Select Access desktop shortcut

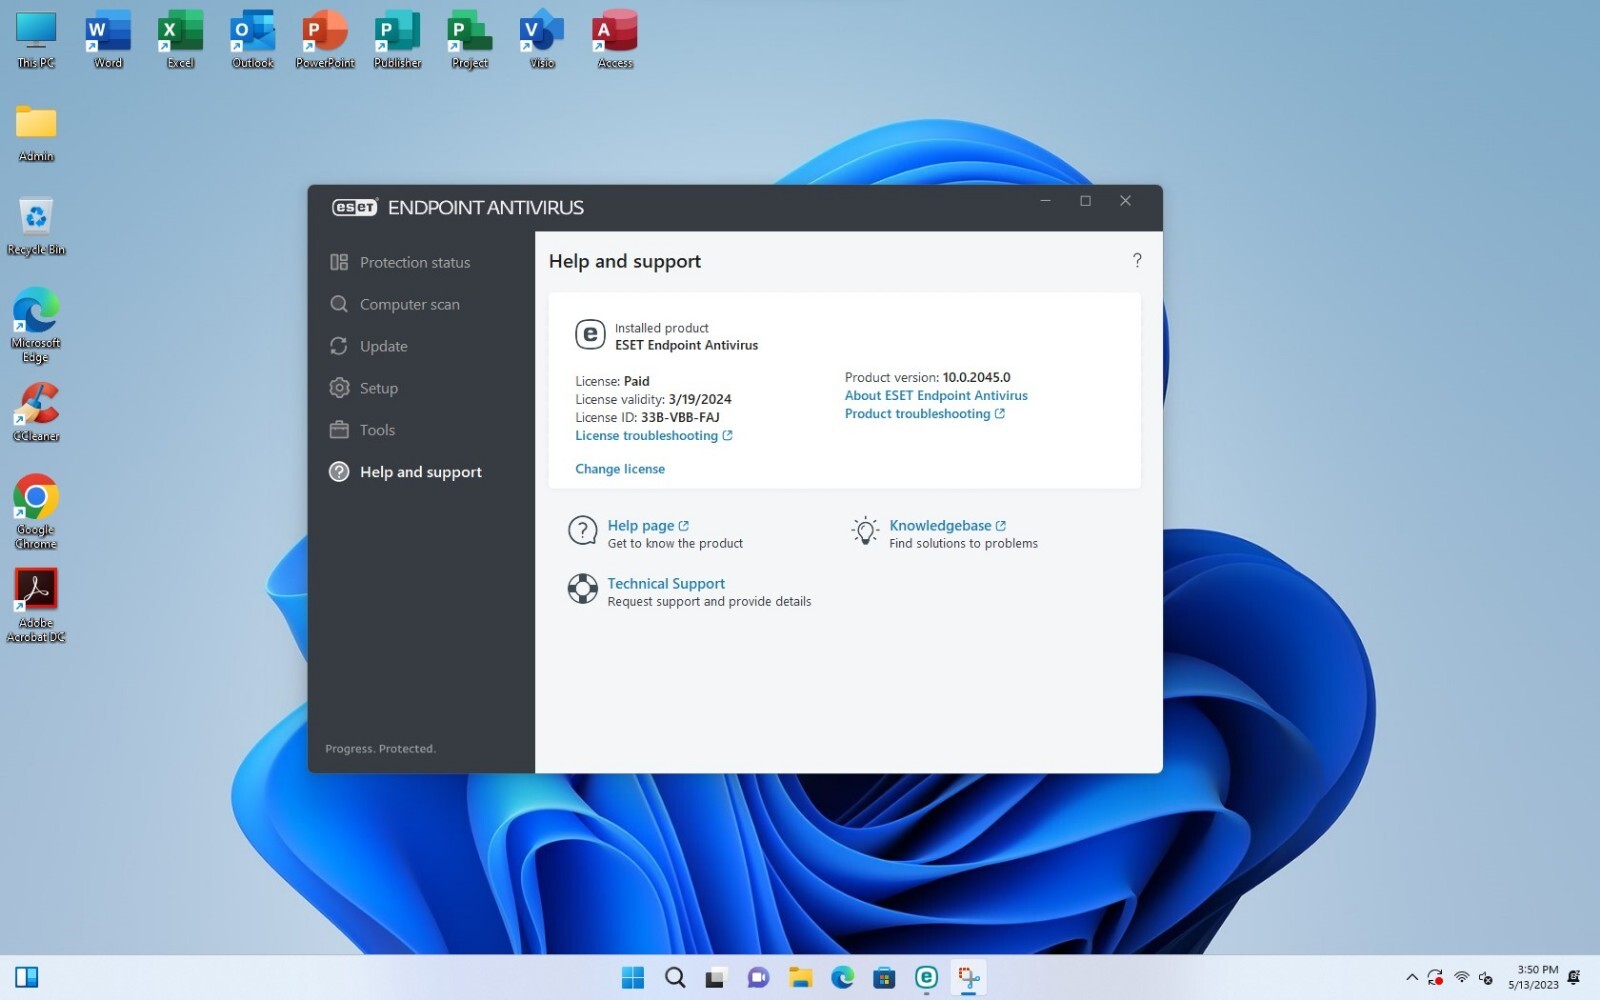pos(615,40)
